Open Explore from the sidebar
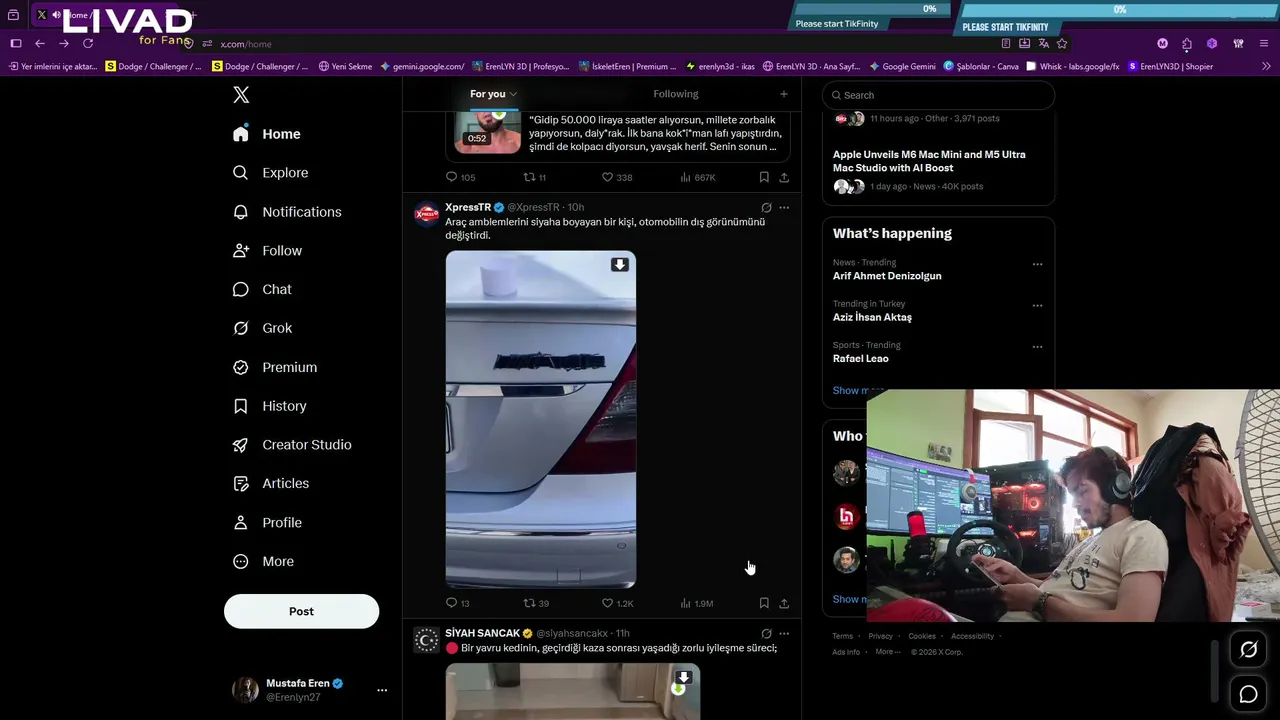 pos(270,173)
